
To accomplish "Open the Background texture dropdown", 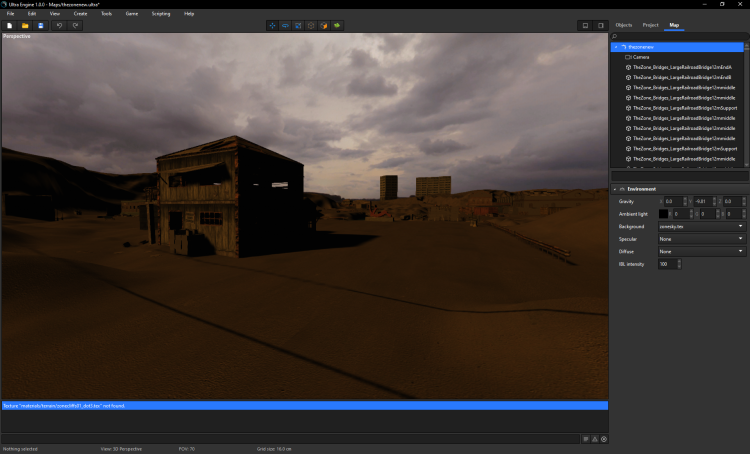I will [702, 226].
